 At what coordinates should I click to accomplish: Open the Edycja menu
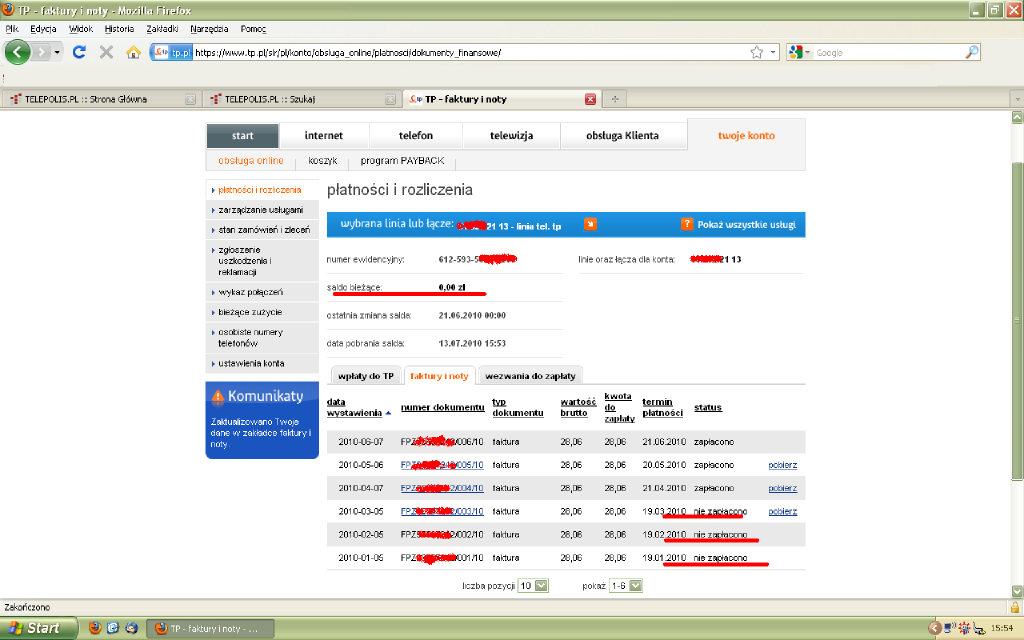43,29
